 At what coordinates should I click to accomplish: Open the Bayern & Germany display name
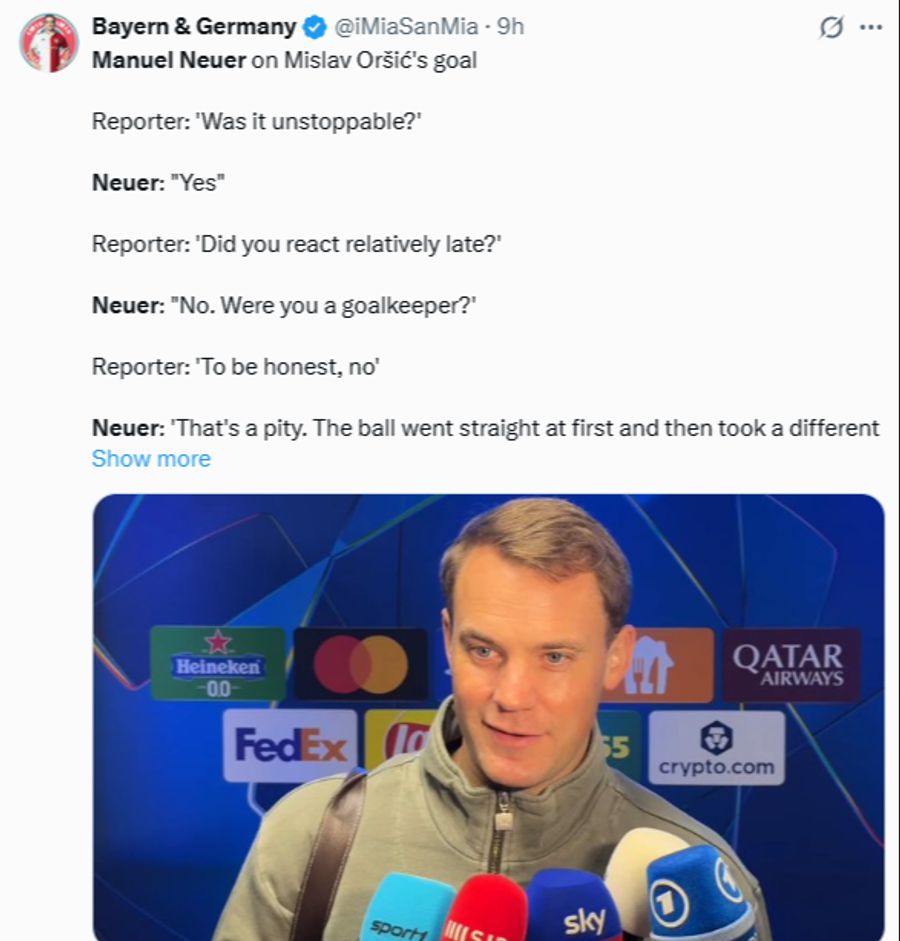click(194, 27)
